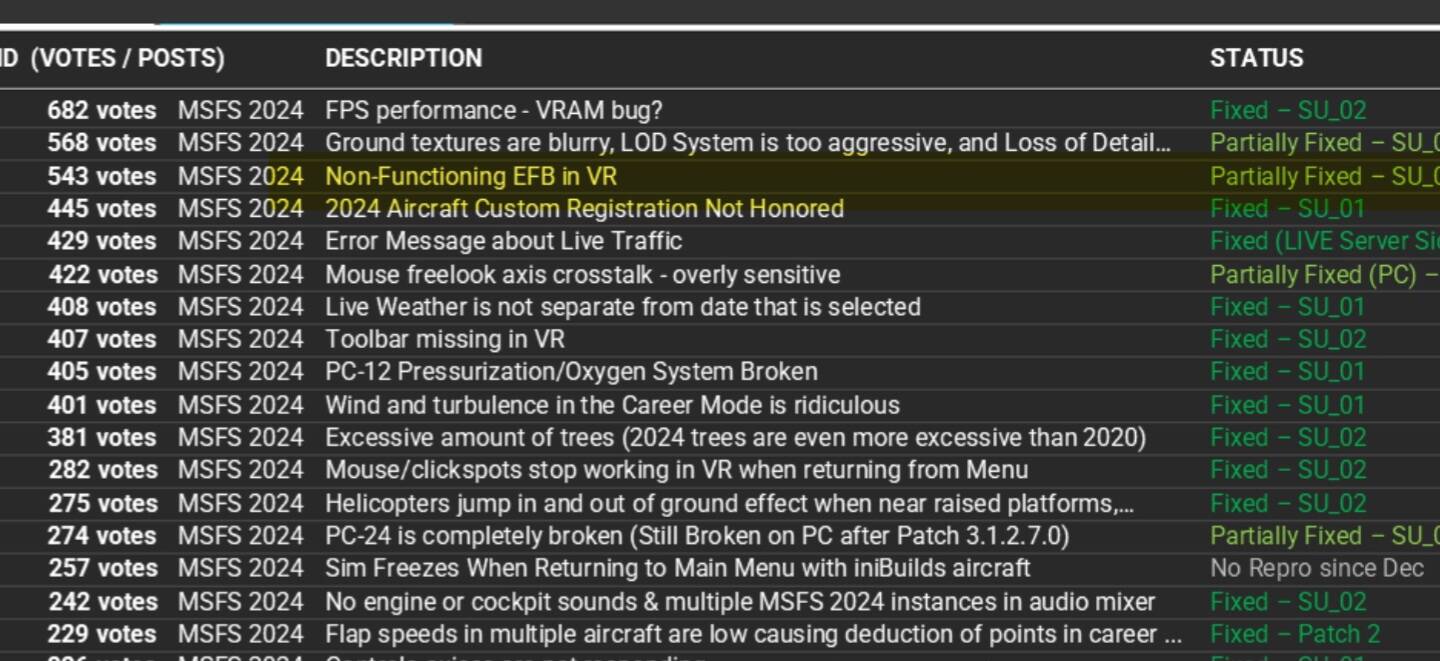The image size is (1440, 661).
Task: Click the VOTES / POSTS column header
Action: 127,58
